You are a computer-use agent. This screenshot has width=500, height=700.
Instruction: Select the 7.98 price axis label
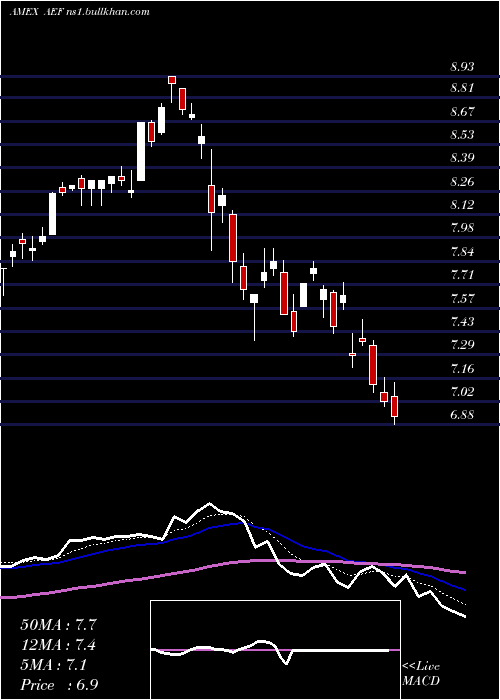(x=462, y=228)
